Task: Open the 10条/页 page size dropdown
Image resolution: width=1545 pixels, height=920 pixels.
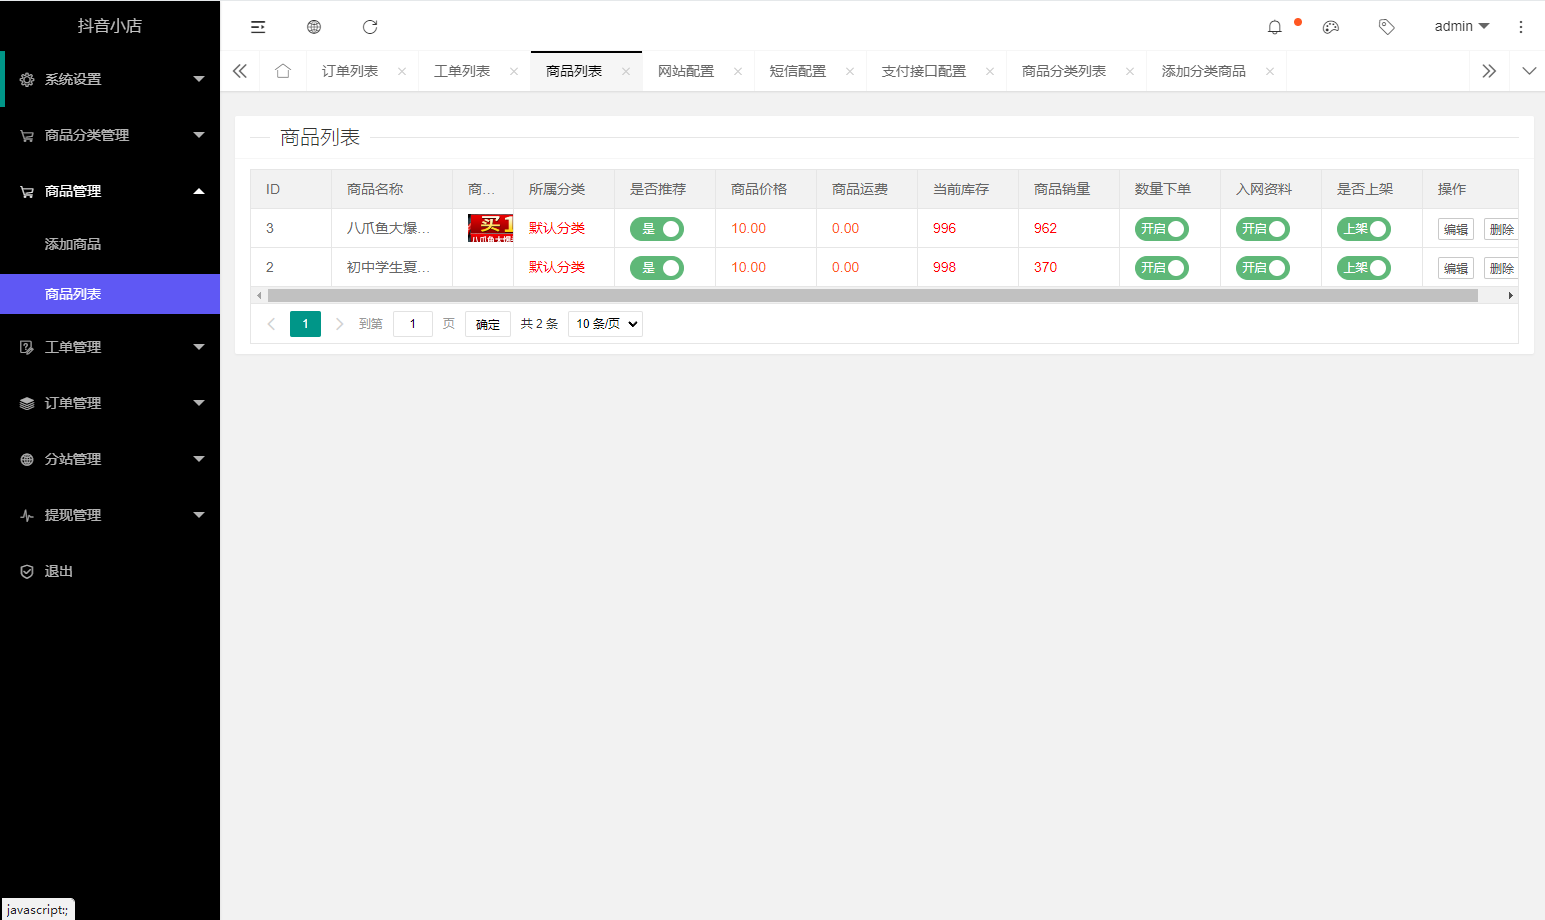Action: click(x=604, y=322)
